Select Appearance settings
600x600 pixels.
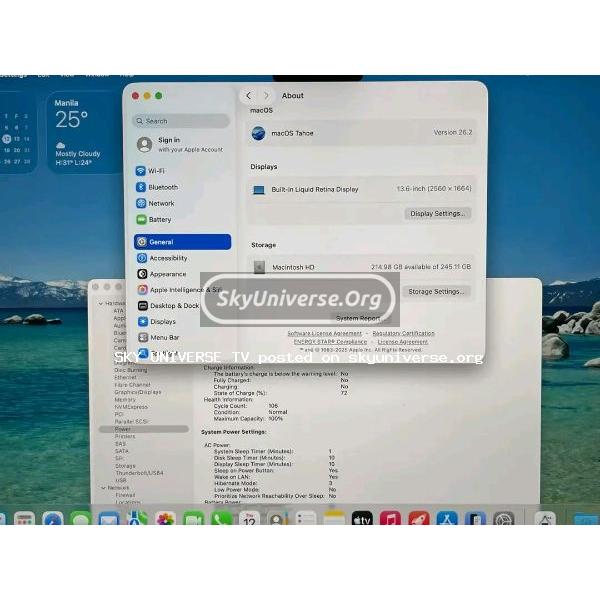(167, 274)
